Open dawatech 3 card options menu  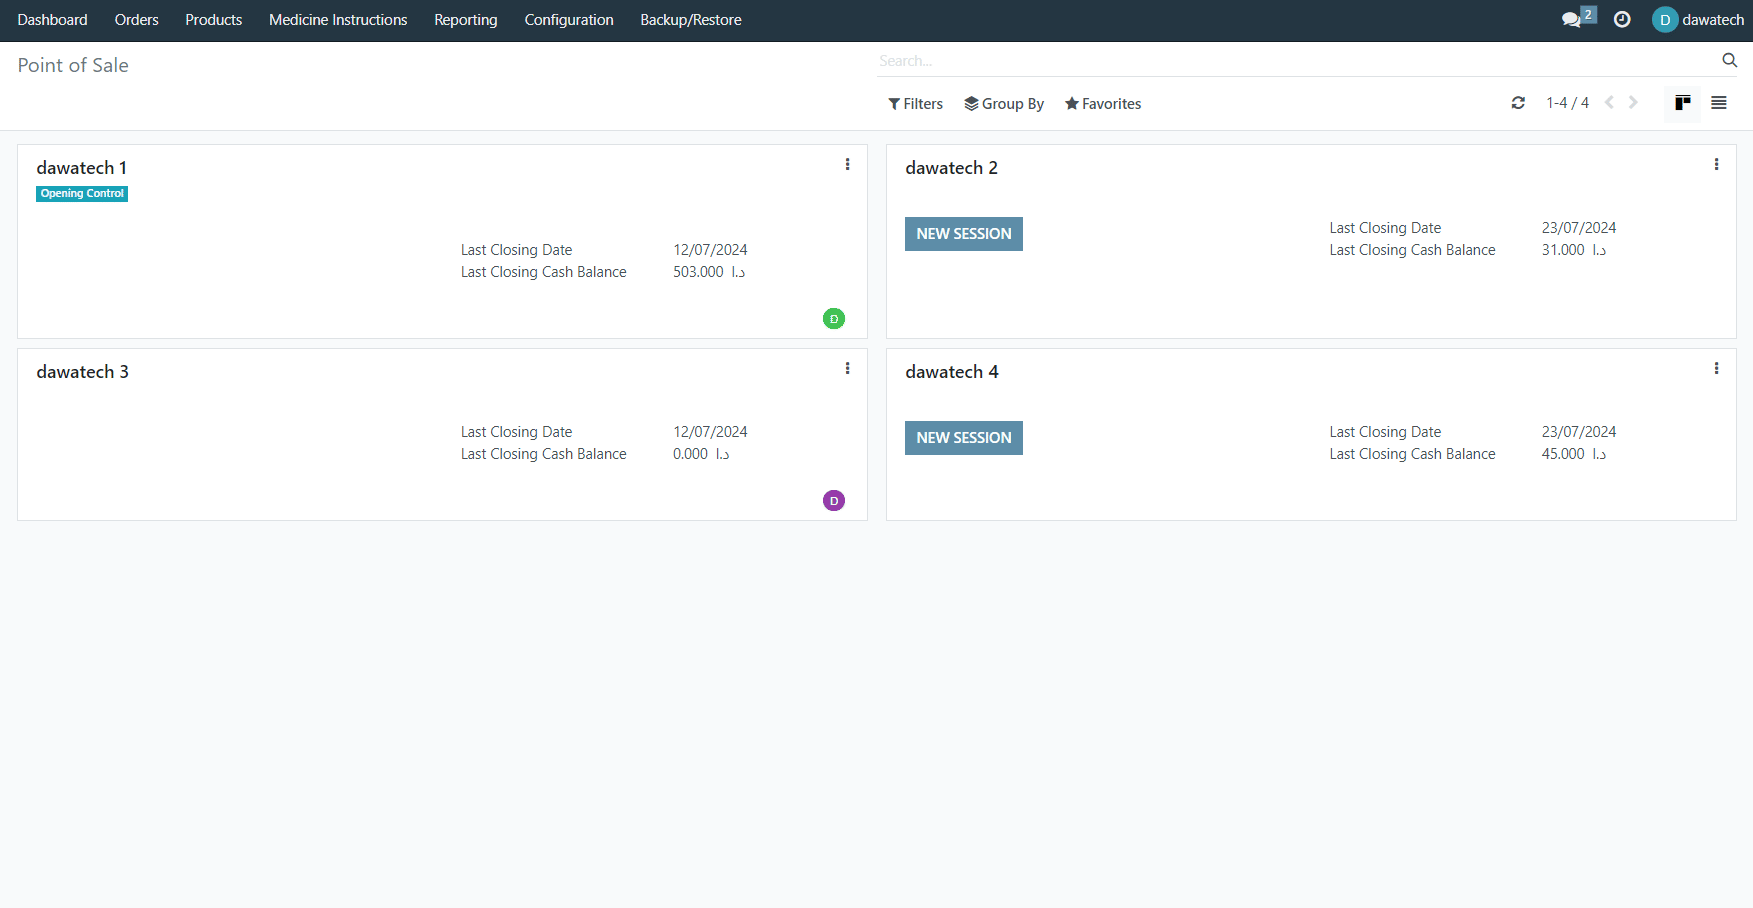pyautogui.click(x=847, y=368)
